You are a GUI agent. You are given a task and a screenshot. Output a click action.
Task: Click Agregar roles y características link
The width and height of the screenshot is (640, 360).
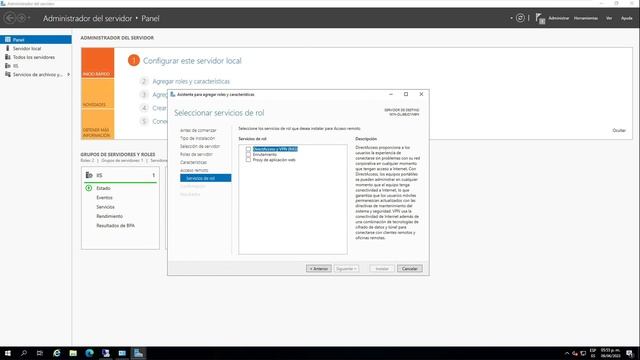(191, 81)
